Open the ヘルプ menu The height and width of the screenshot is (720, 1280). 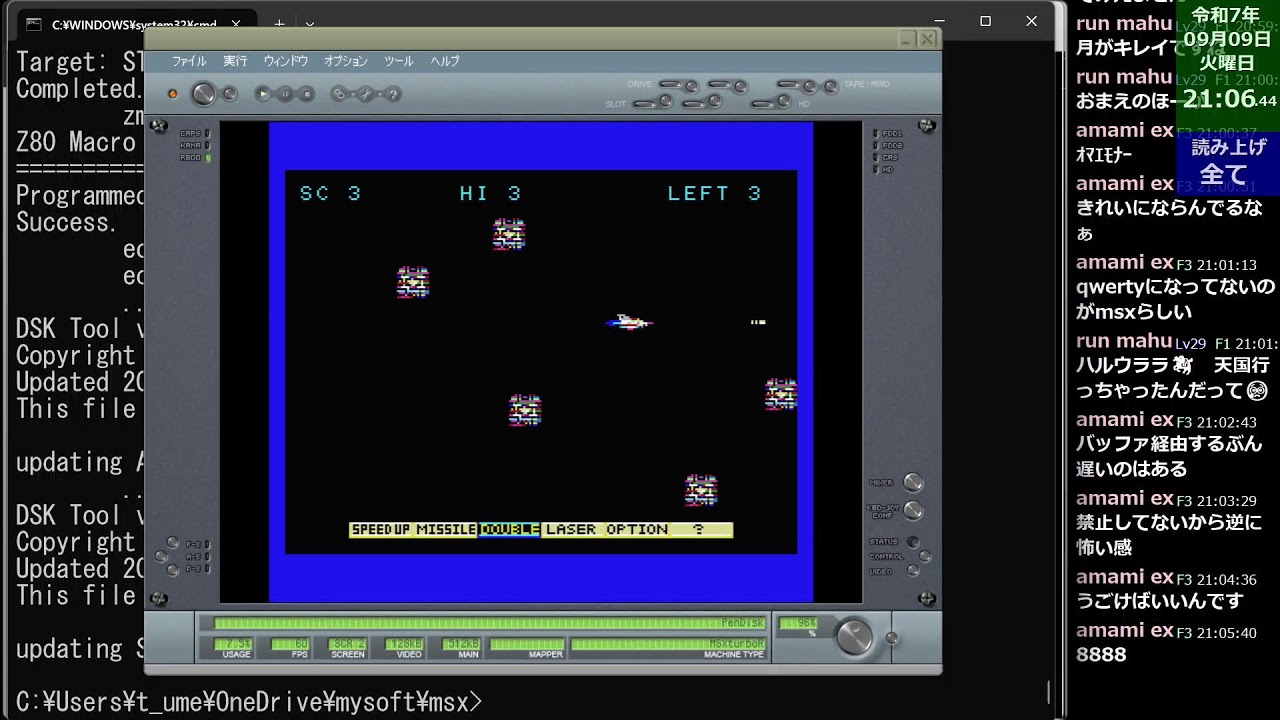pos(445,61)
